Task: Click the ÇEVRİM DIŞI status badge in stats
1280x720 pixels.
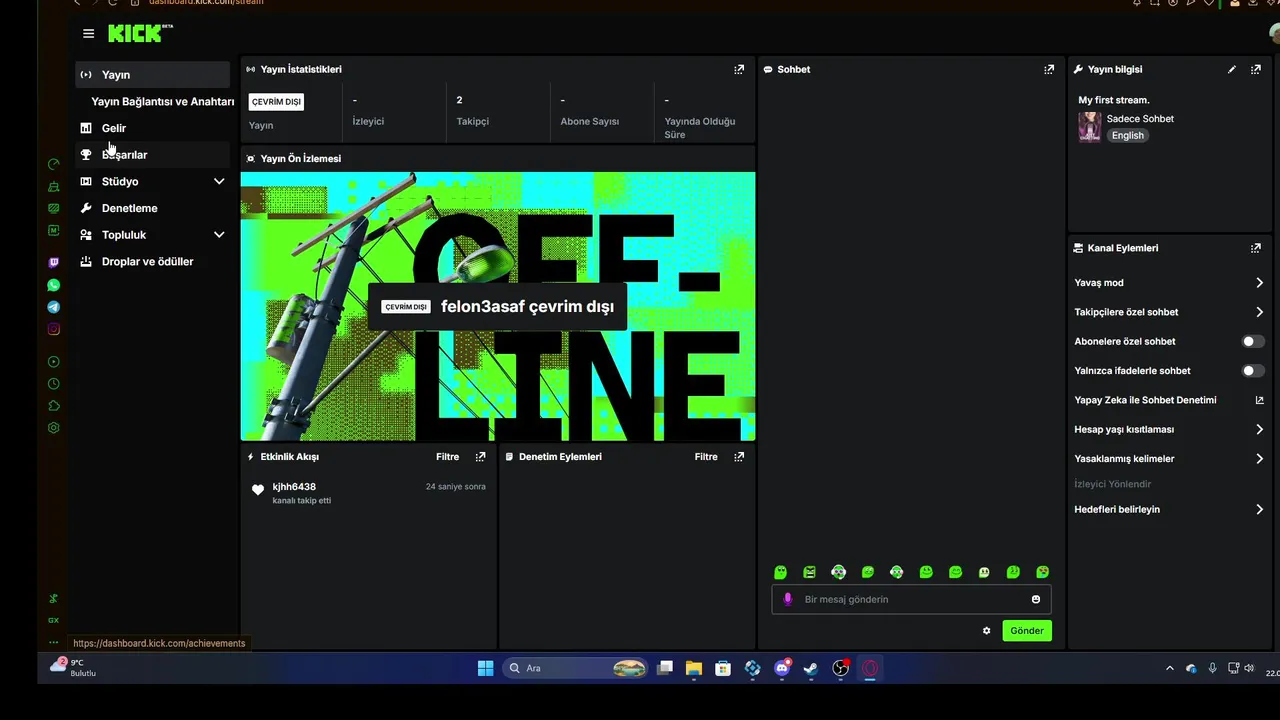Action: click(276, 102)
